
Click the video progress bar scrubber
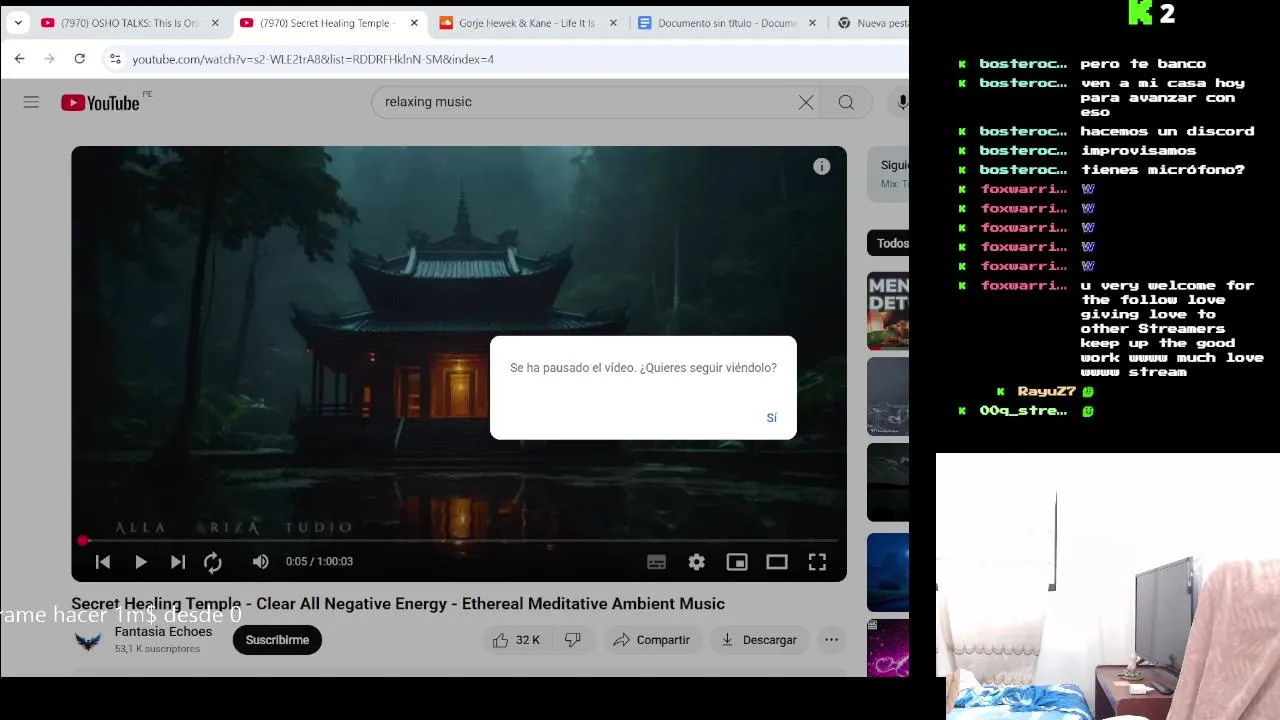coord(83,541)
